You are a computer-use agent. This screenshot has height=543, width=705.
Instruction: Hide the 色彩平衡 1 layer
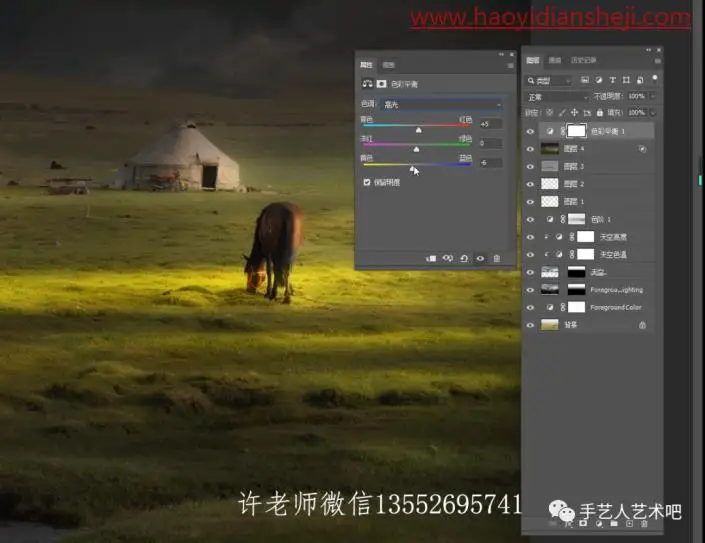[x=531, y=131]
